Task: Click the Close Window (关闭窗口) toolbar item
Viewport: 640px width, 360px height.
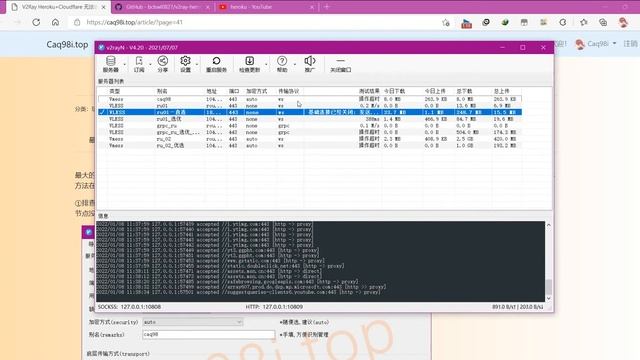Action: click(340, 64)
